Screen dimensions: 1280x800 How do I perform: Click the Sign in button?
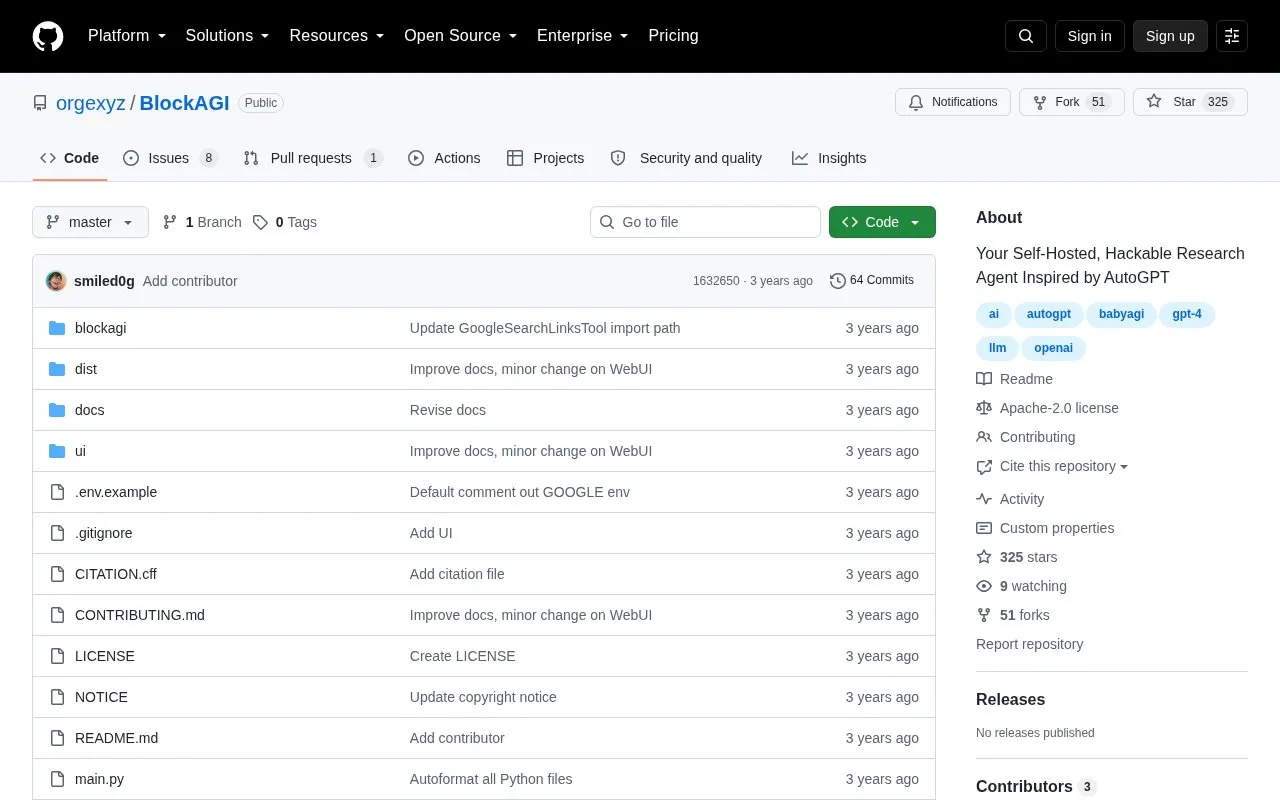tap(1090, 36)
